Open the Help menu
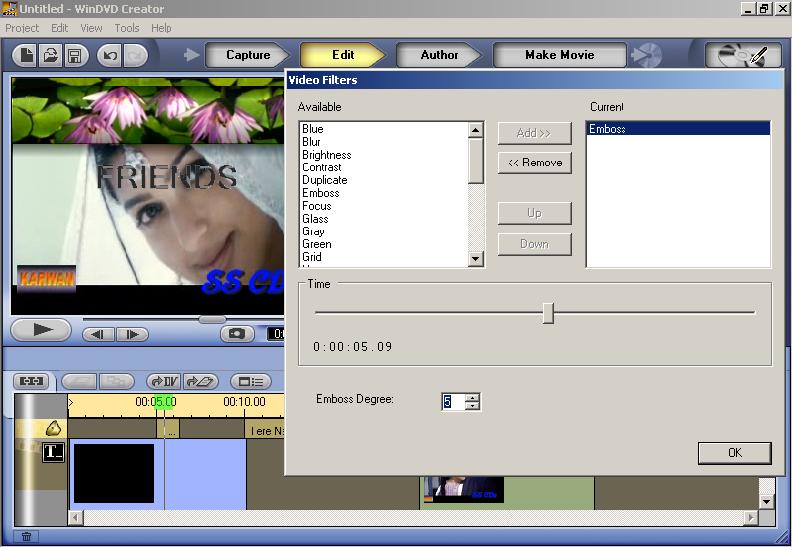 161,28
